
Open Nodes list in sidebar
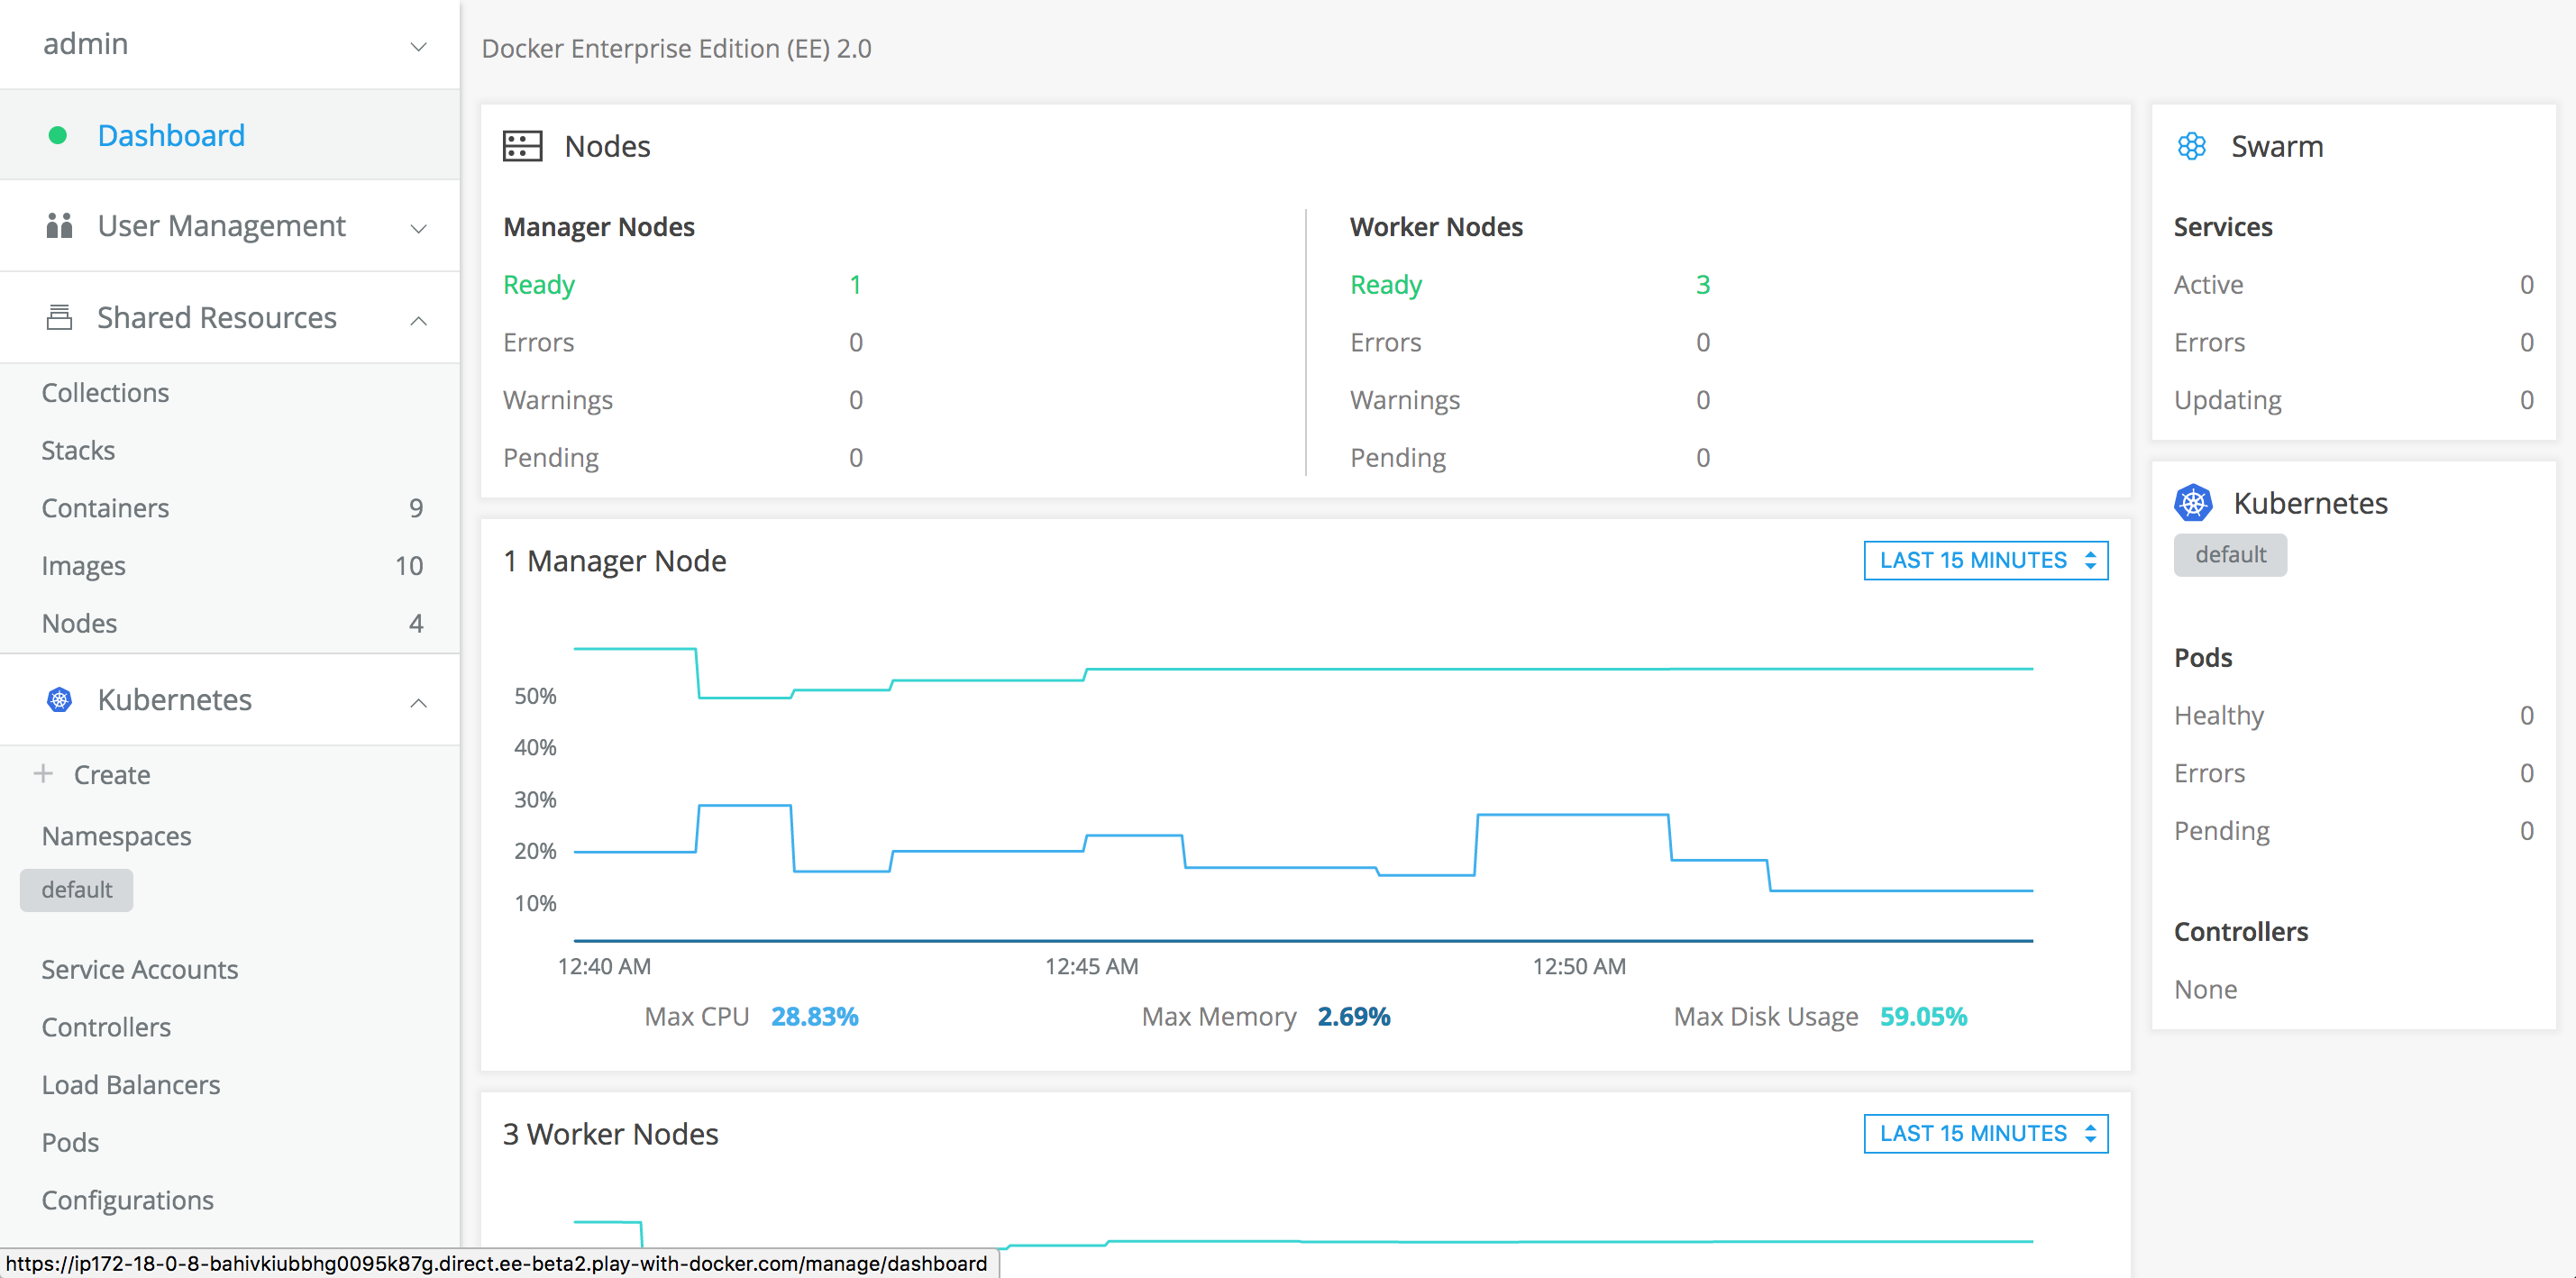pos(79,623)
